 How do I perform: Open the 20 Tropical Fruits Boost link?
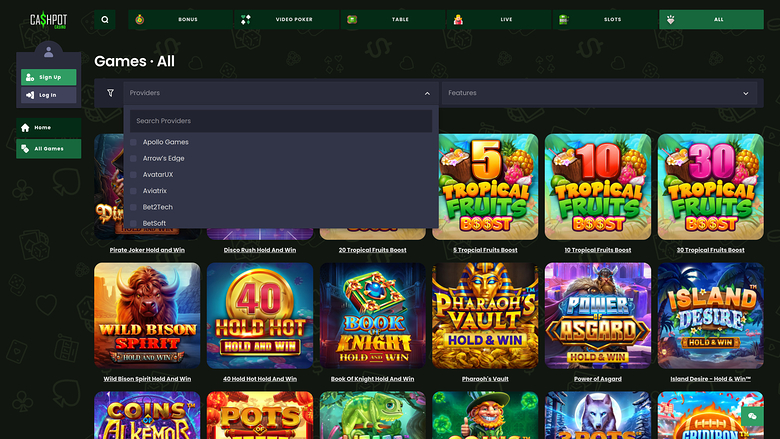coord(373,250)
